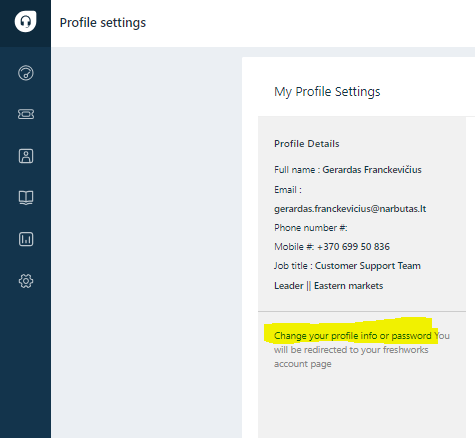Open the Contacts person icon
The height and width of the screenshot is (438, 475).
(x=26, y=156)
